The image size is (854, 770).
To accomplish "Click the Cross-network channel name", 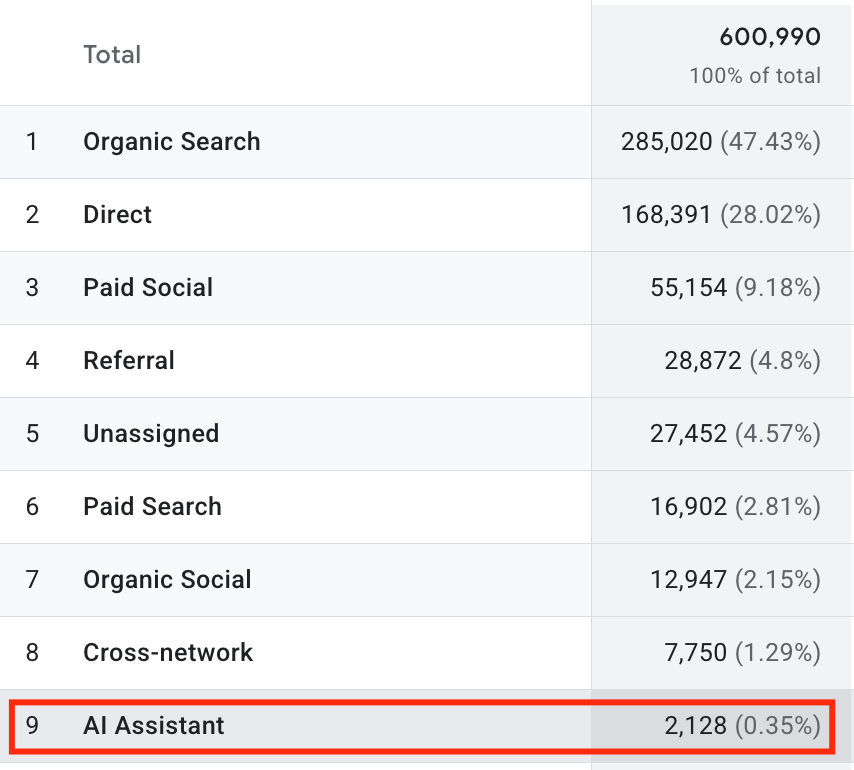I will (168, 652).
